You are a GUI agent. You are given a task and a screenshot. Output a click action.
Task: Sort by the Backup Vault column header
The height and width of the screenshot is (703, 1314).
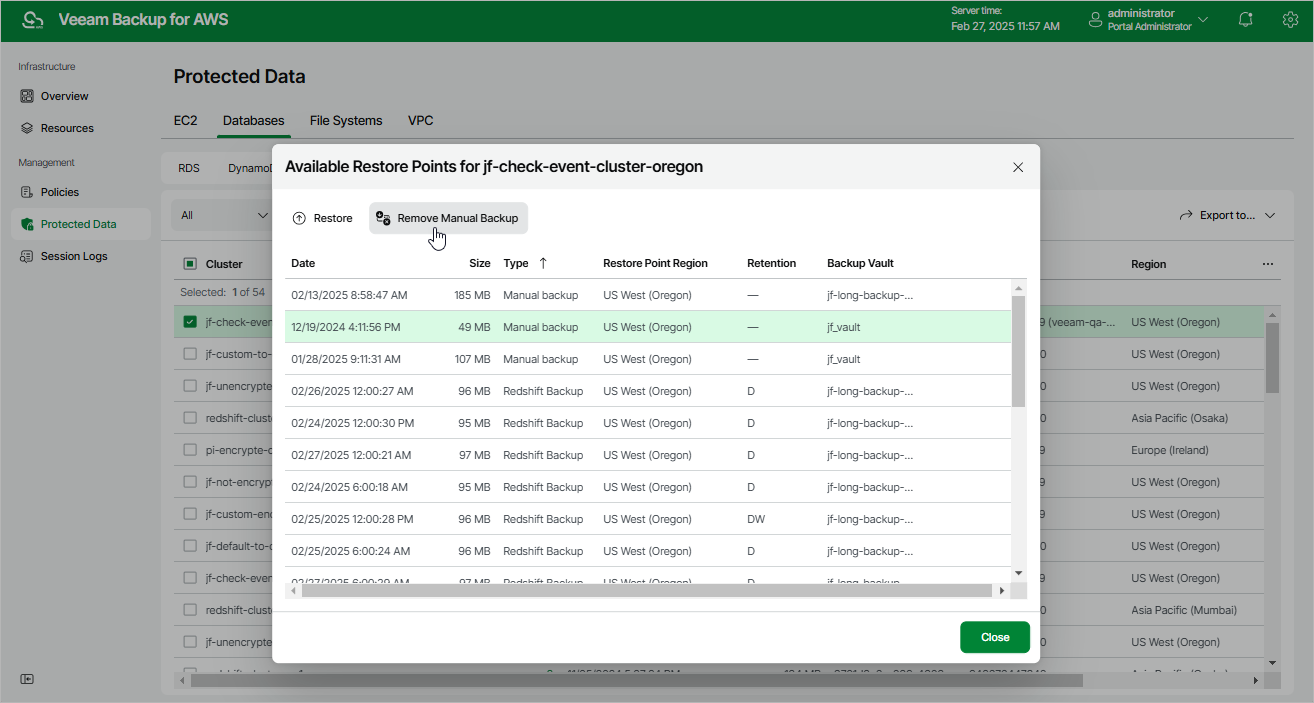860,263
